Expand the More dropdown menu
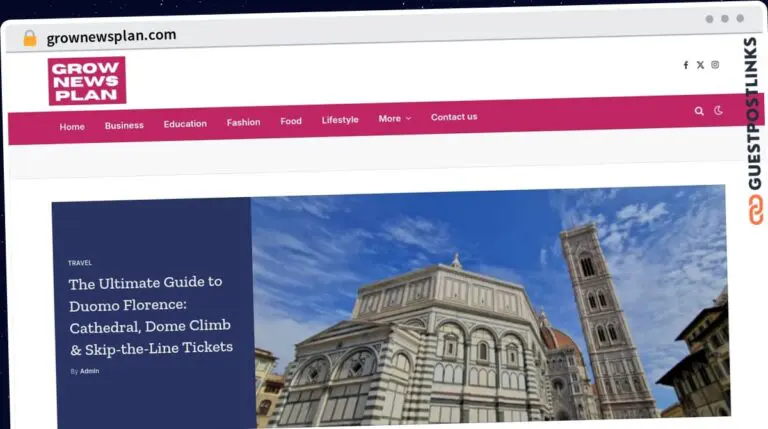 (x=394, y=119)
